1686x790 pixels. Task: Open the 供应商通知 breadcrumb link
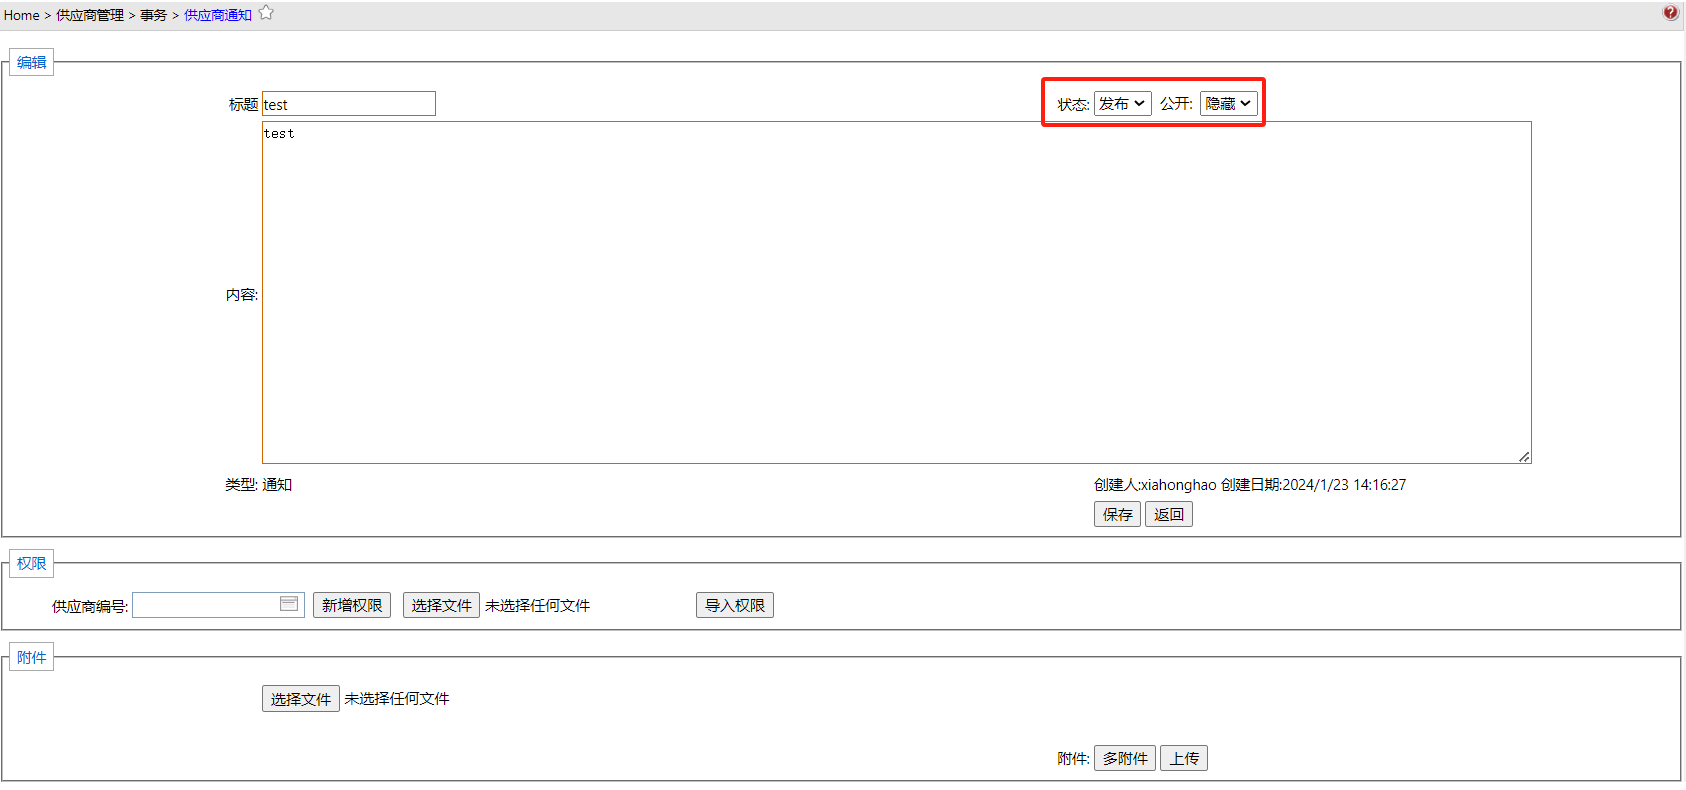point(218,15)
